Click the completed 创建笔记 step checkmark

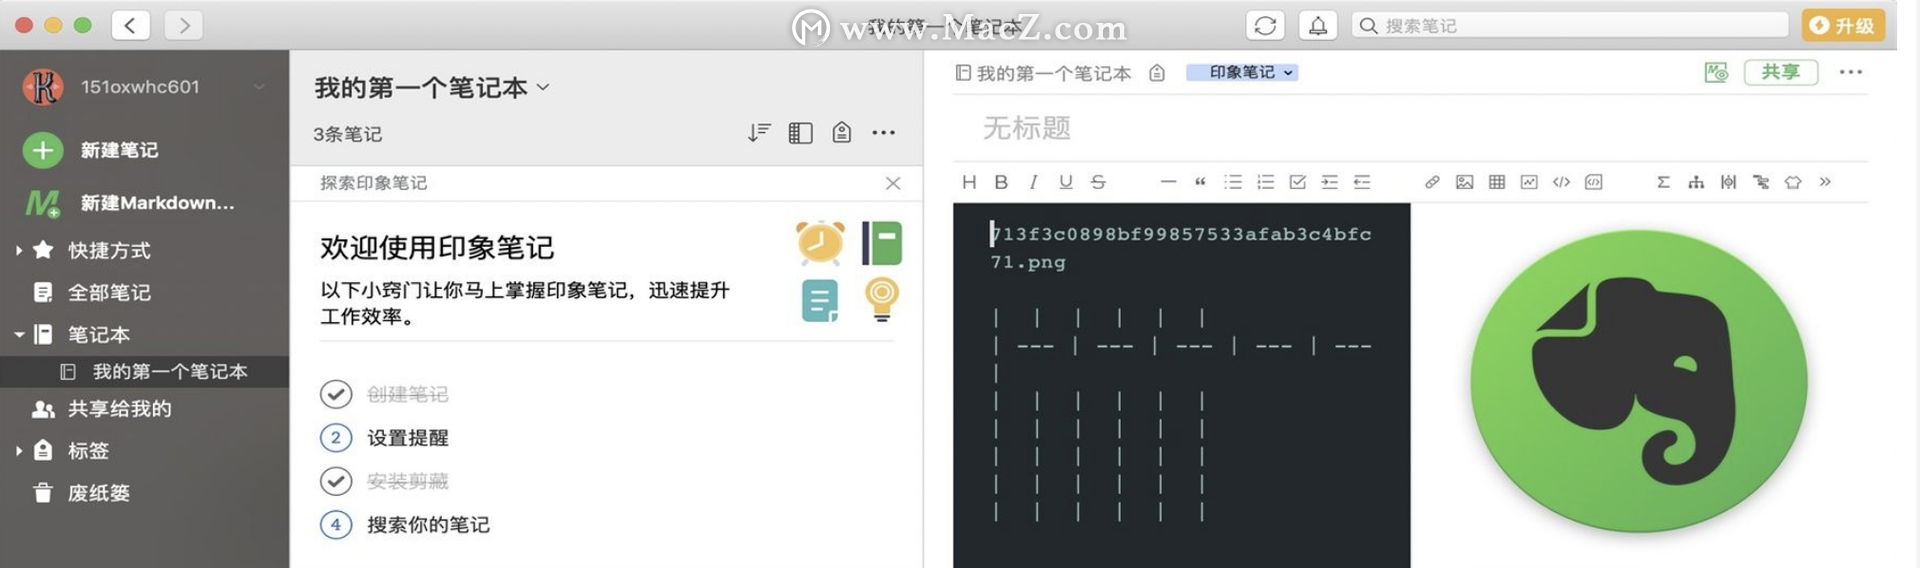pos(336,394)
